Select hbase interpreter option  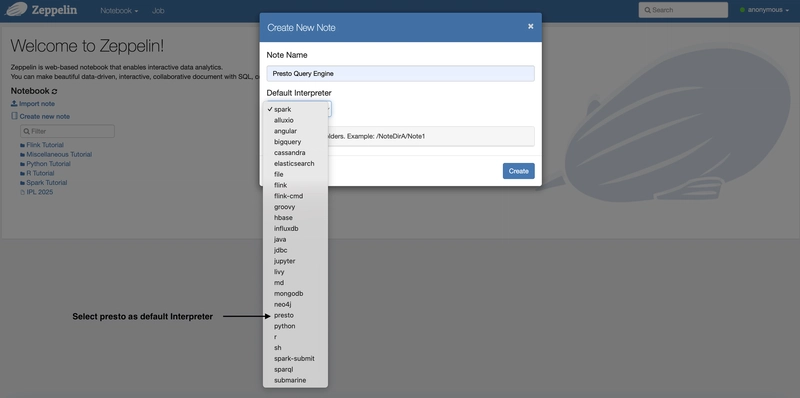(295, 218)
